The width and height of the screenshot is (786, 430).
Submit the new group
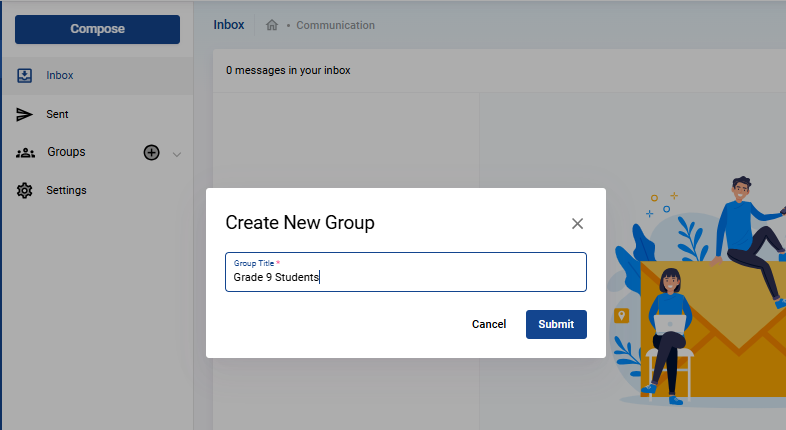pos(556,324)
